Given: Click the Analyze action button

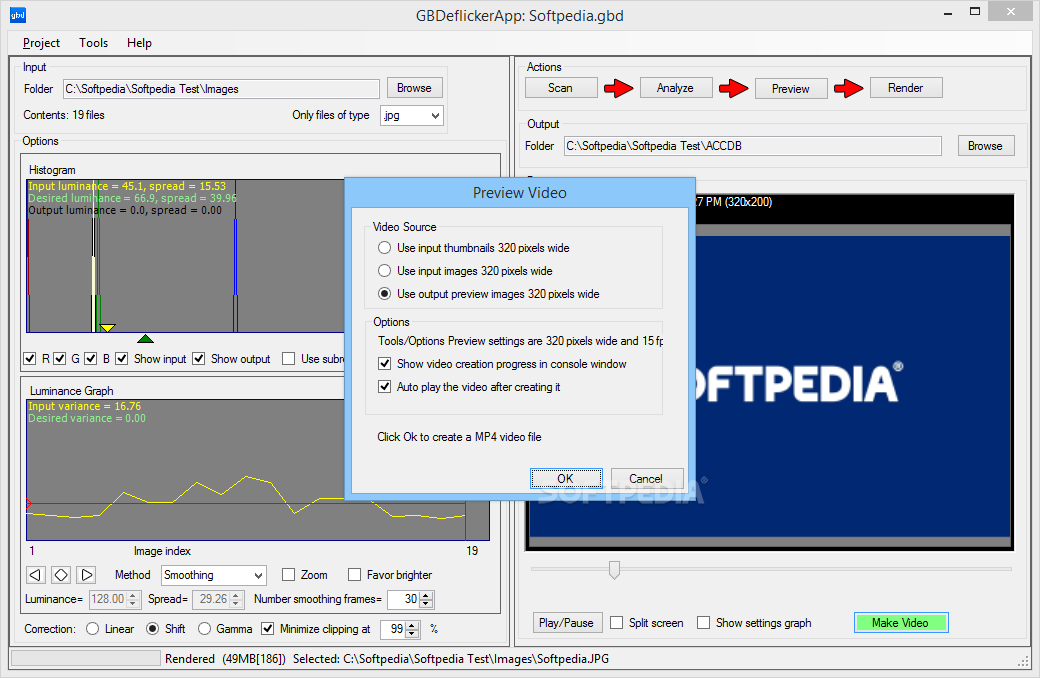Looking at the screenshot, I should point(676,88).
